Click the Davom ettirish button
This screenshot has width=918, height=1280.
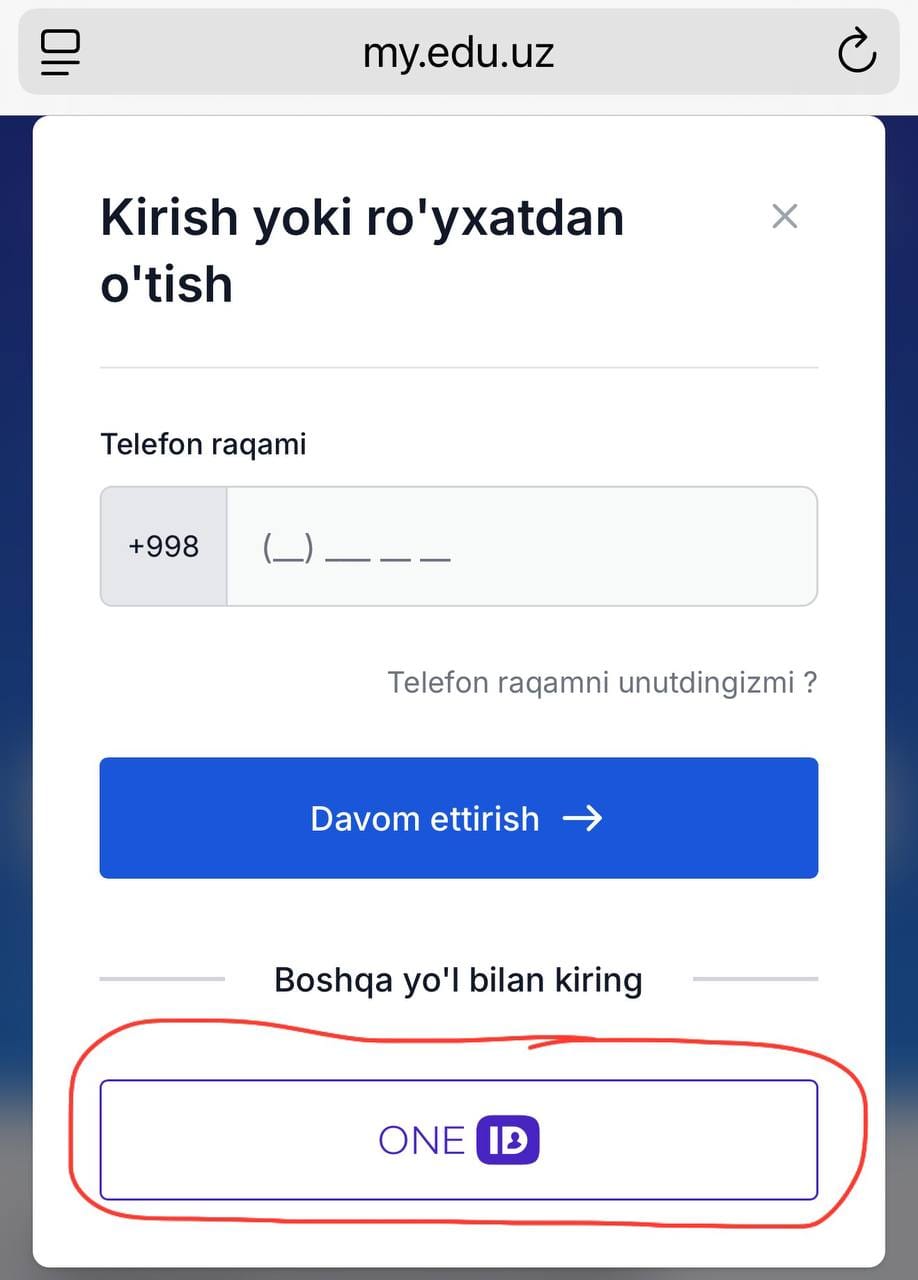pyautogui.click(x=459, y=818)
